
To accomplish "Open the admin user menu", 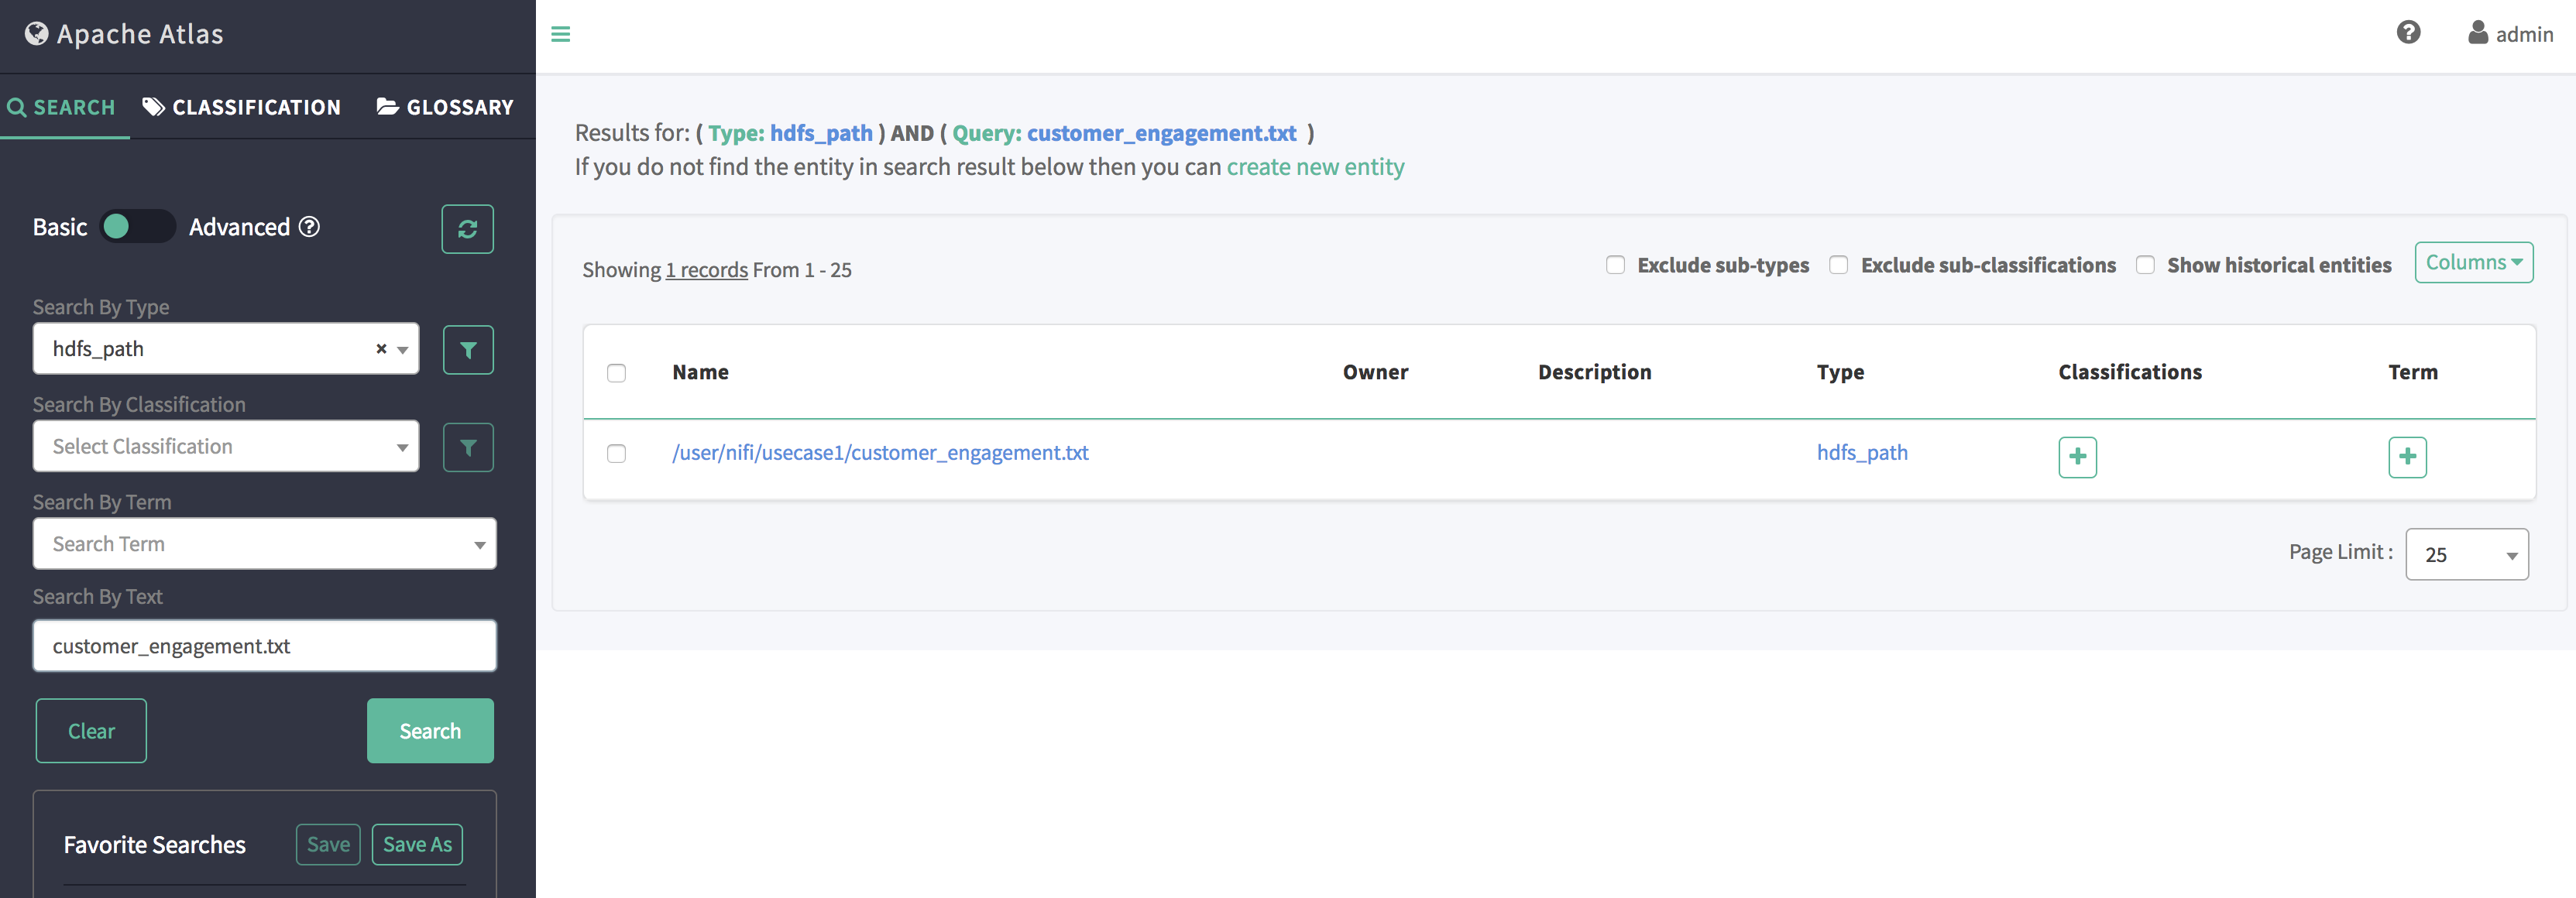I will click(x=2510, y=33).
